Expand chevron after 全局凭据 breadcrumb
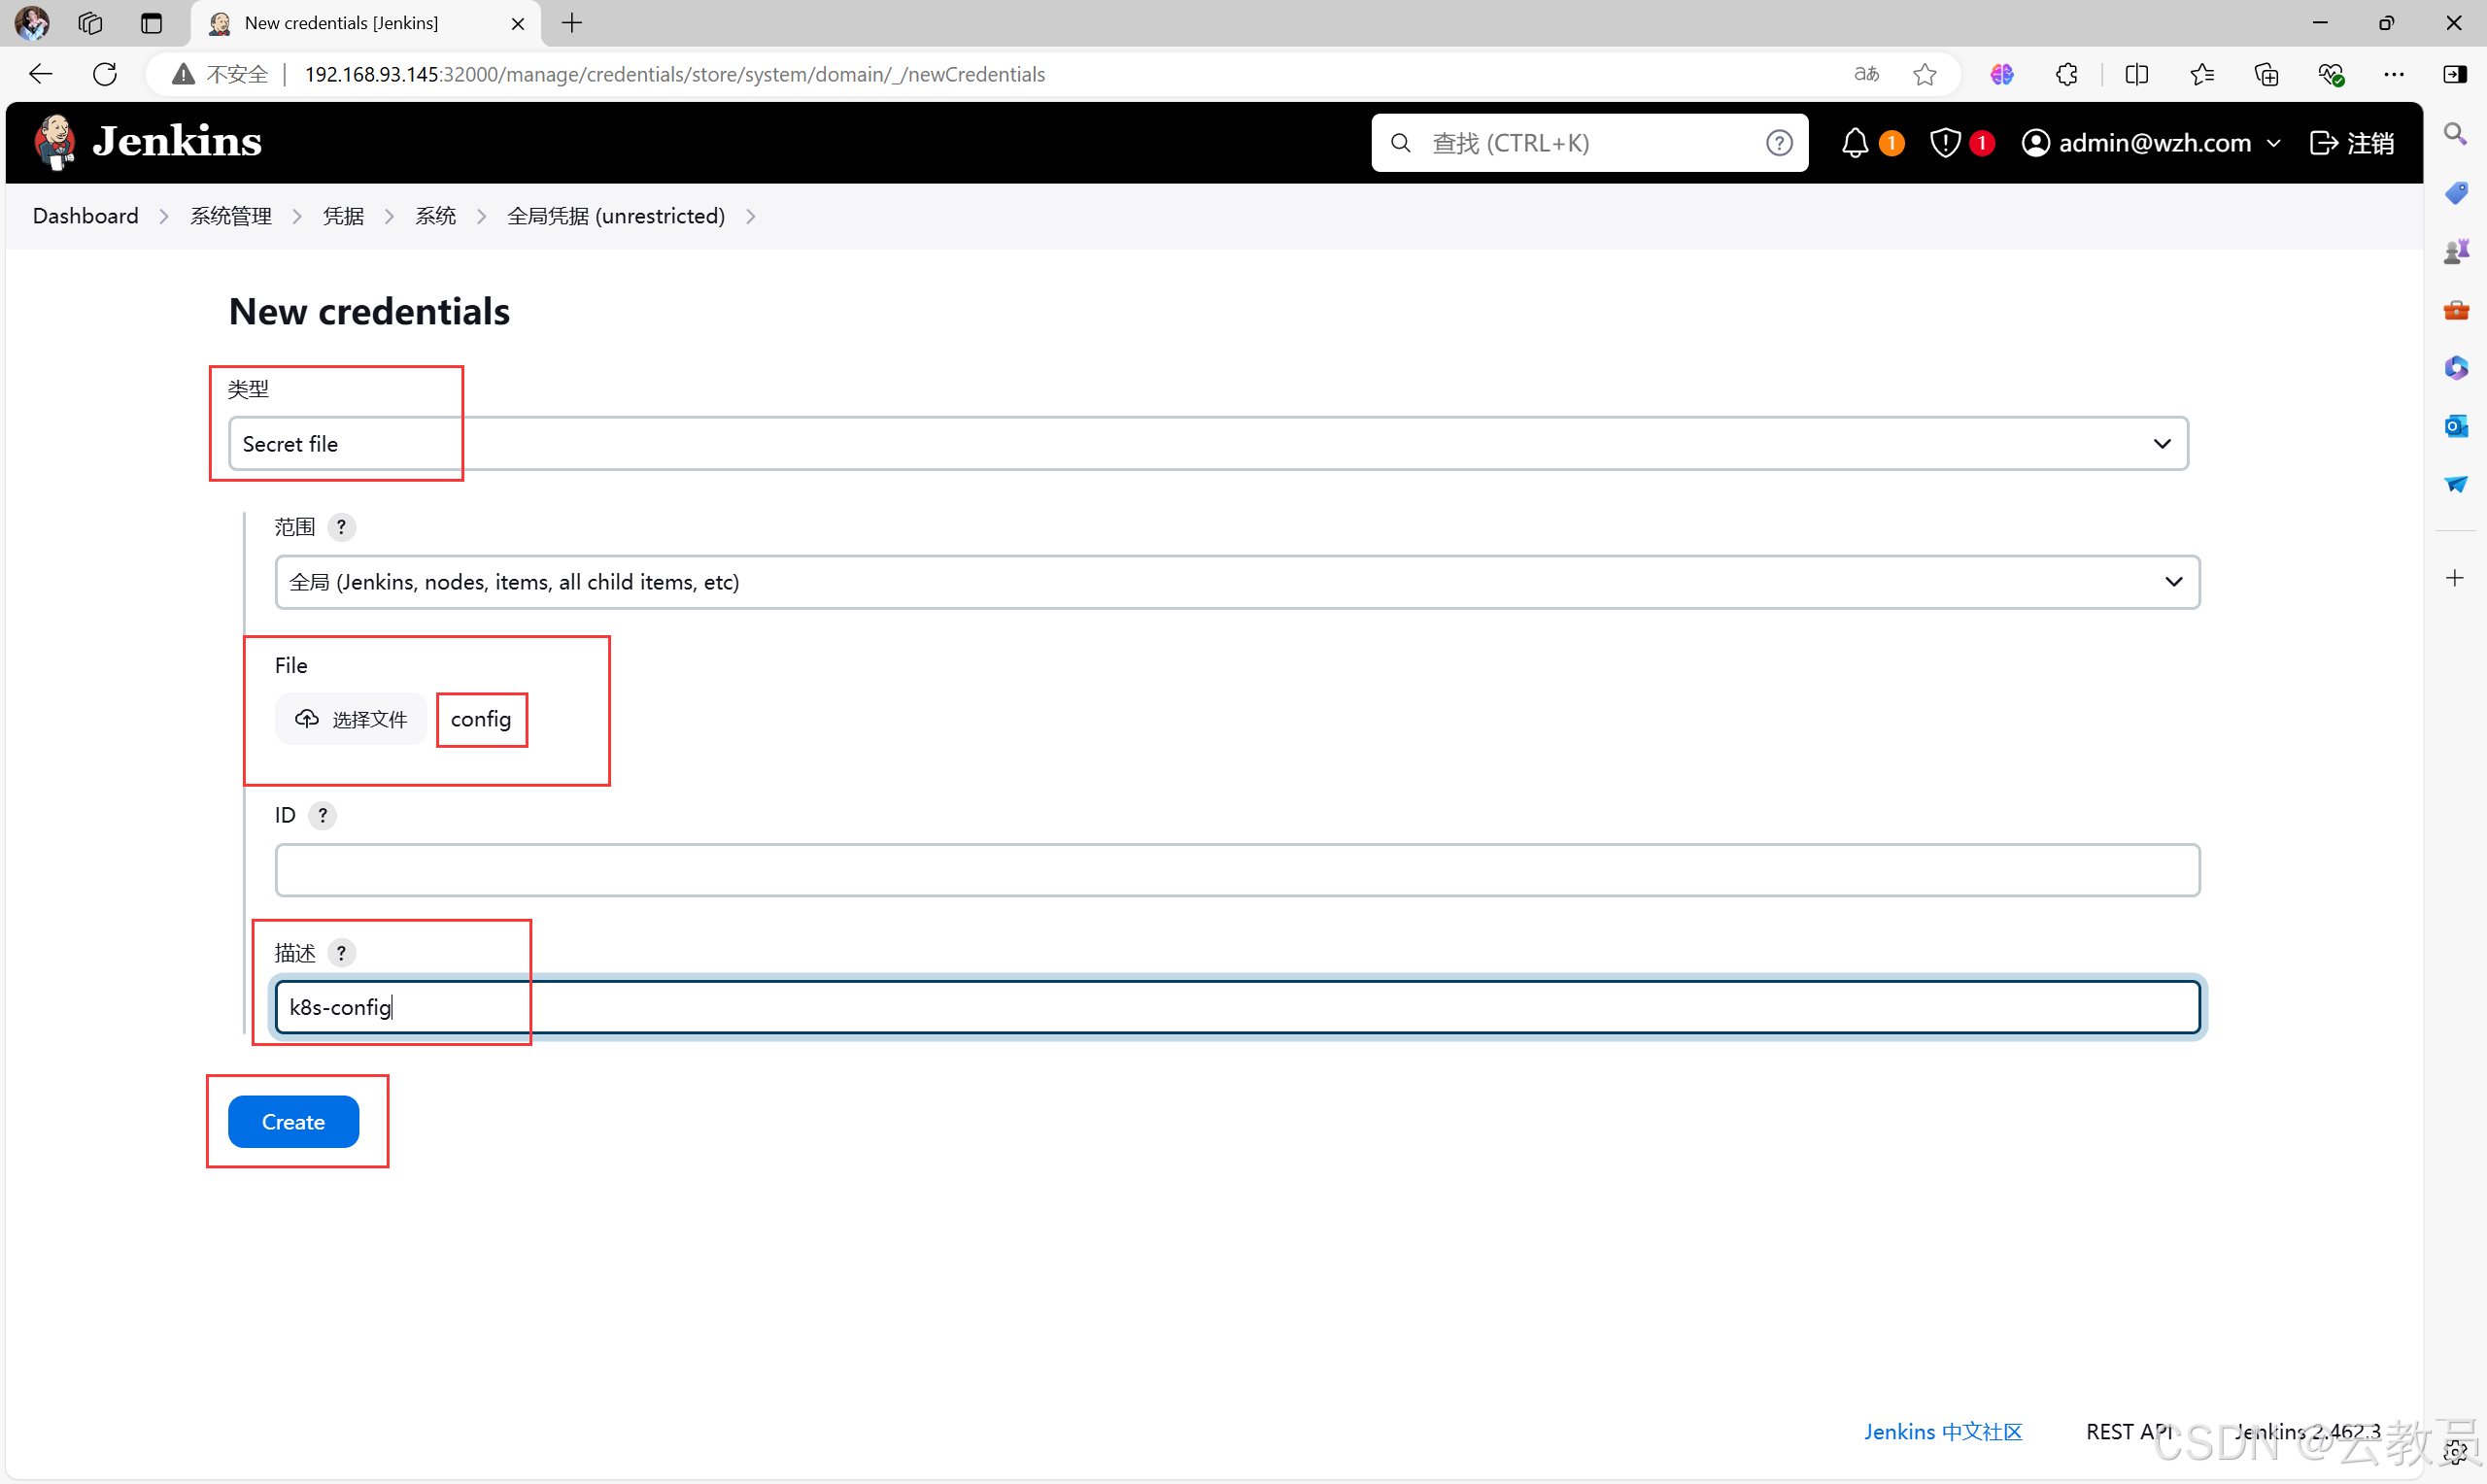Viewport: 2487px width, 1484px height. click(751, 217)
